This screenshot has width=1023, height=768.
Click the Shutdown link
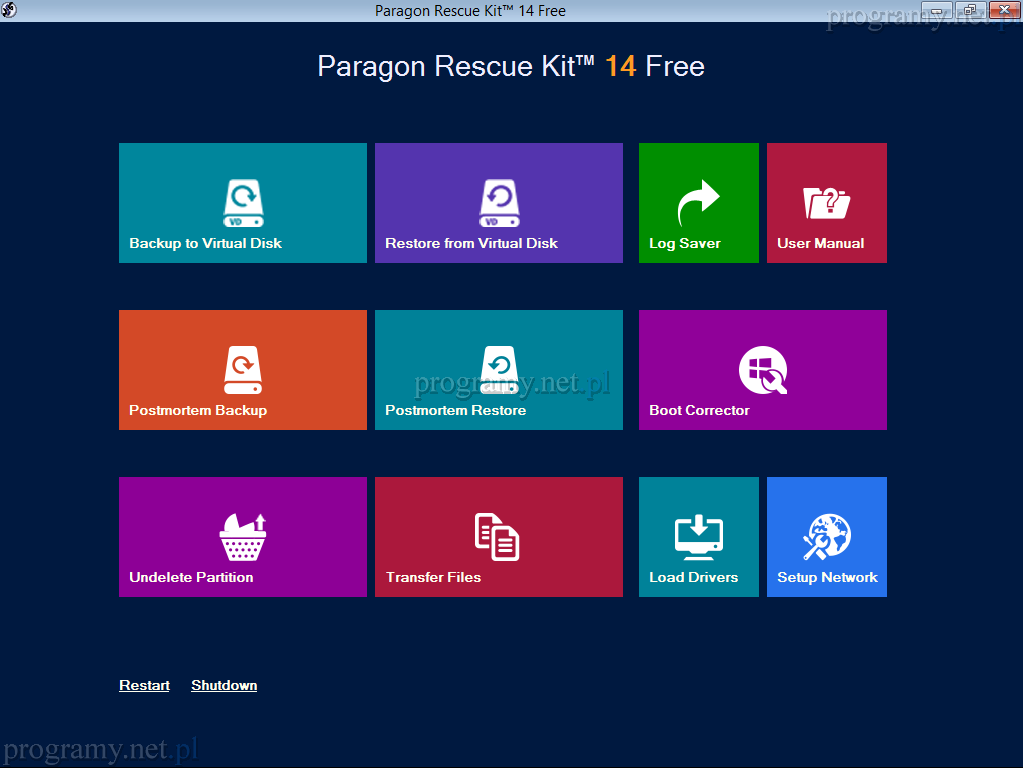pyautogui.click(x=224, y=685)
